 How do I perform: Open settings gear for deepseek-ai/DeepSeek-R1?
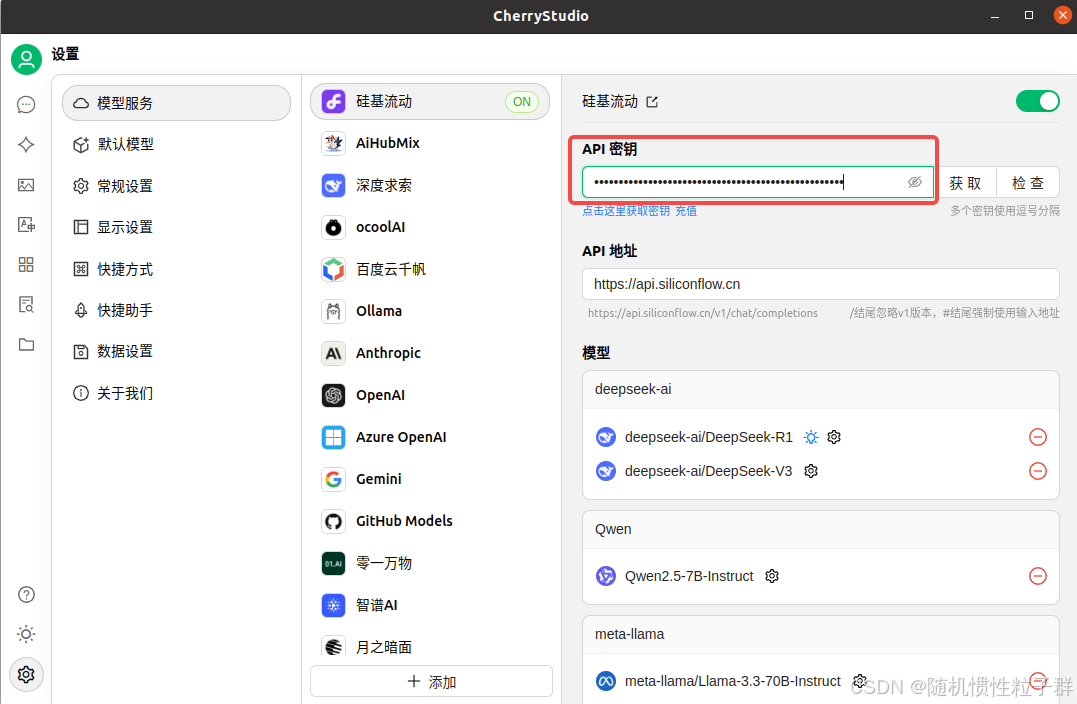pos(834,437)
